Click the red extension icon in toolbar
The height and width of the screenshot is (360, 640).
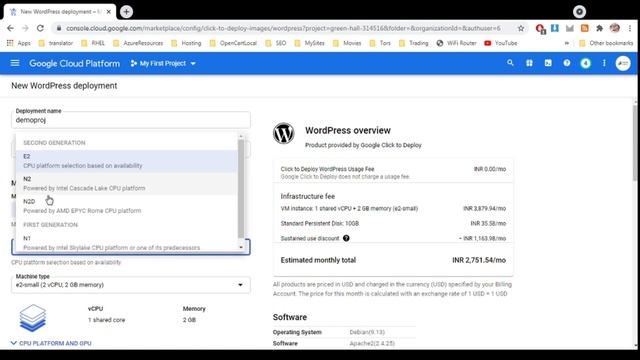[x=540, y=29]
